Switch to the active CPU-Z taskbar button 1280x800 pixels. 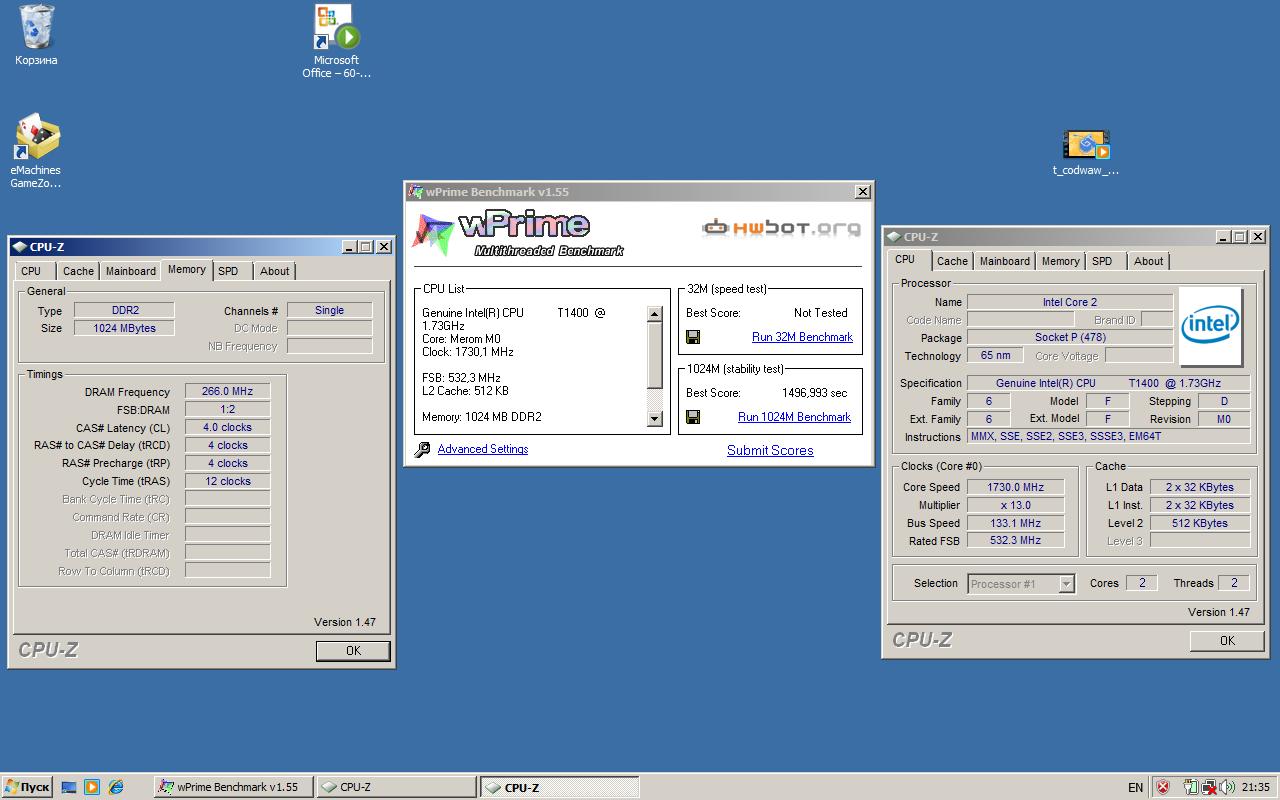pyautogui.click(x=560, y=787)
